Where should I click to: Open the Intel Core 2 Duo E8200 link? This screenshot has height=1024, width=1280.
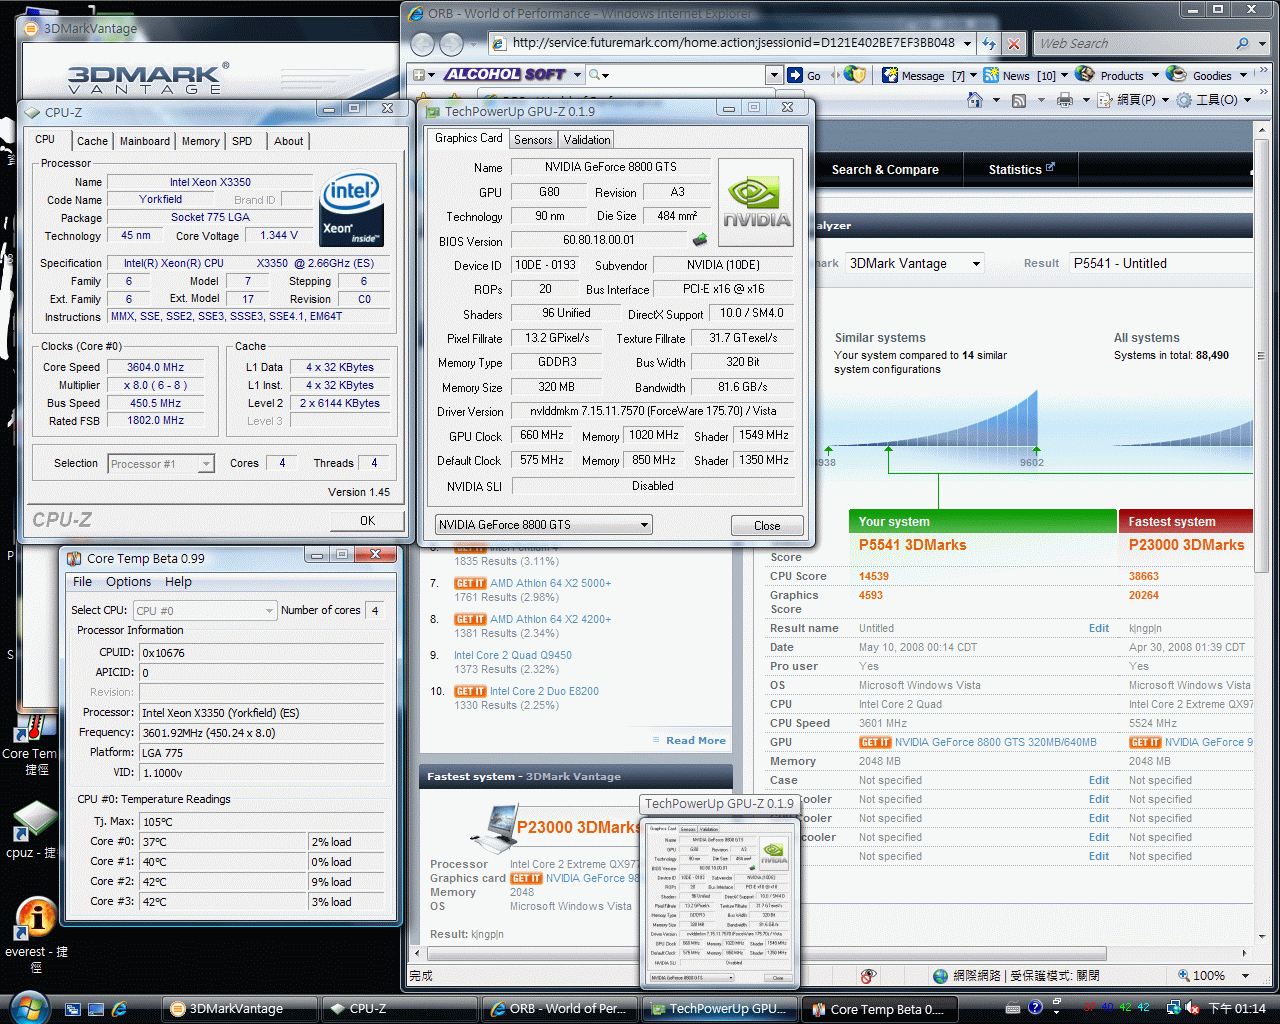[544, 691]
